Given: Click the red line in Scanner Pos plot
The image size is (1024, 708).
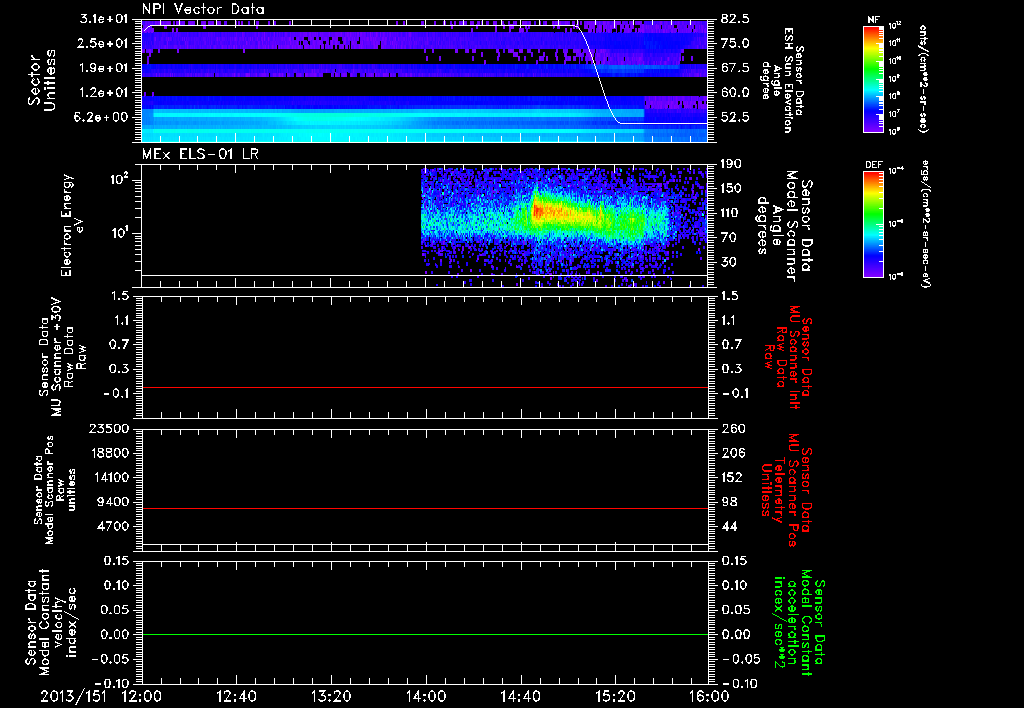Looking at the screenshot, I should (424, 508).
